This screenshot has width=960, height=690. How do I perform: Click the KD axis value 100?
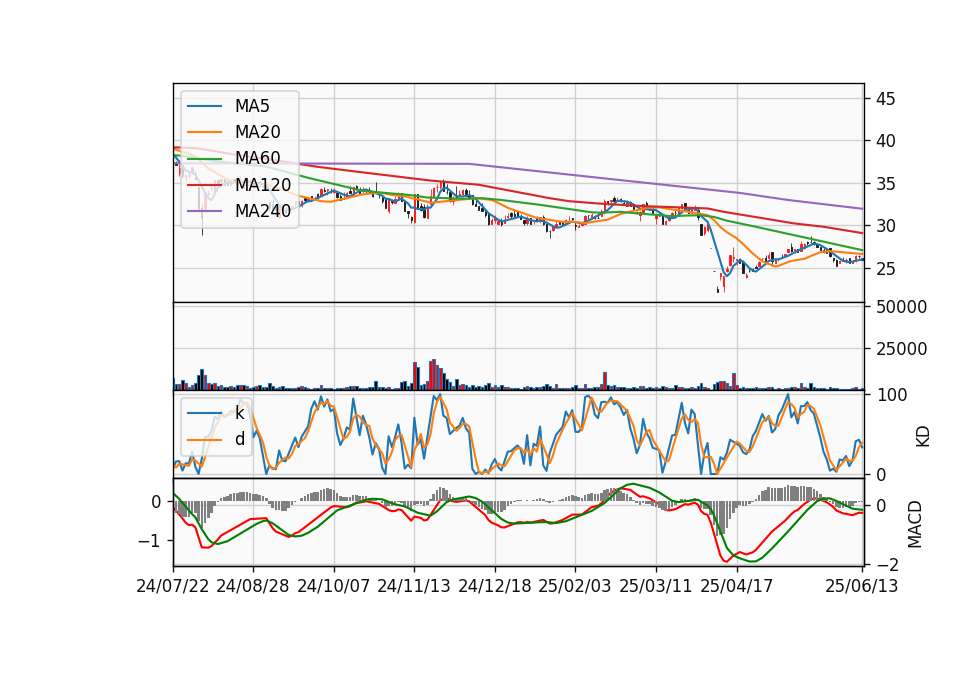[891, 396]
